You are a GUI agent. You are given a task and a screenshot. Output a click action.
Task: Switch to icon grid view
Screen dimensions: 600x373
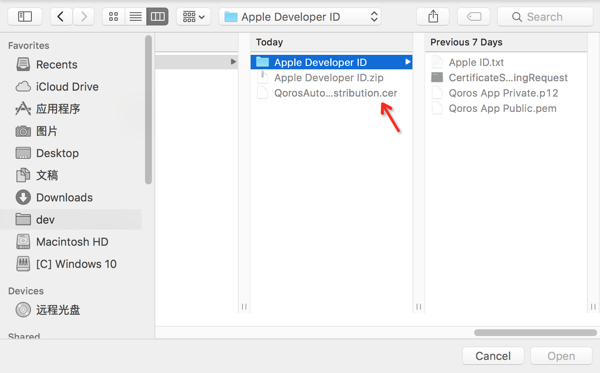pos(113,16)
